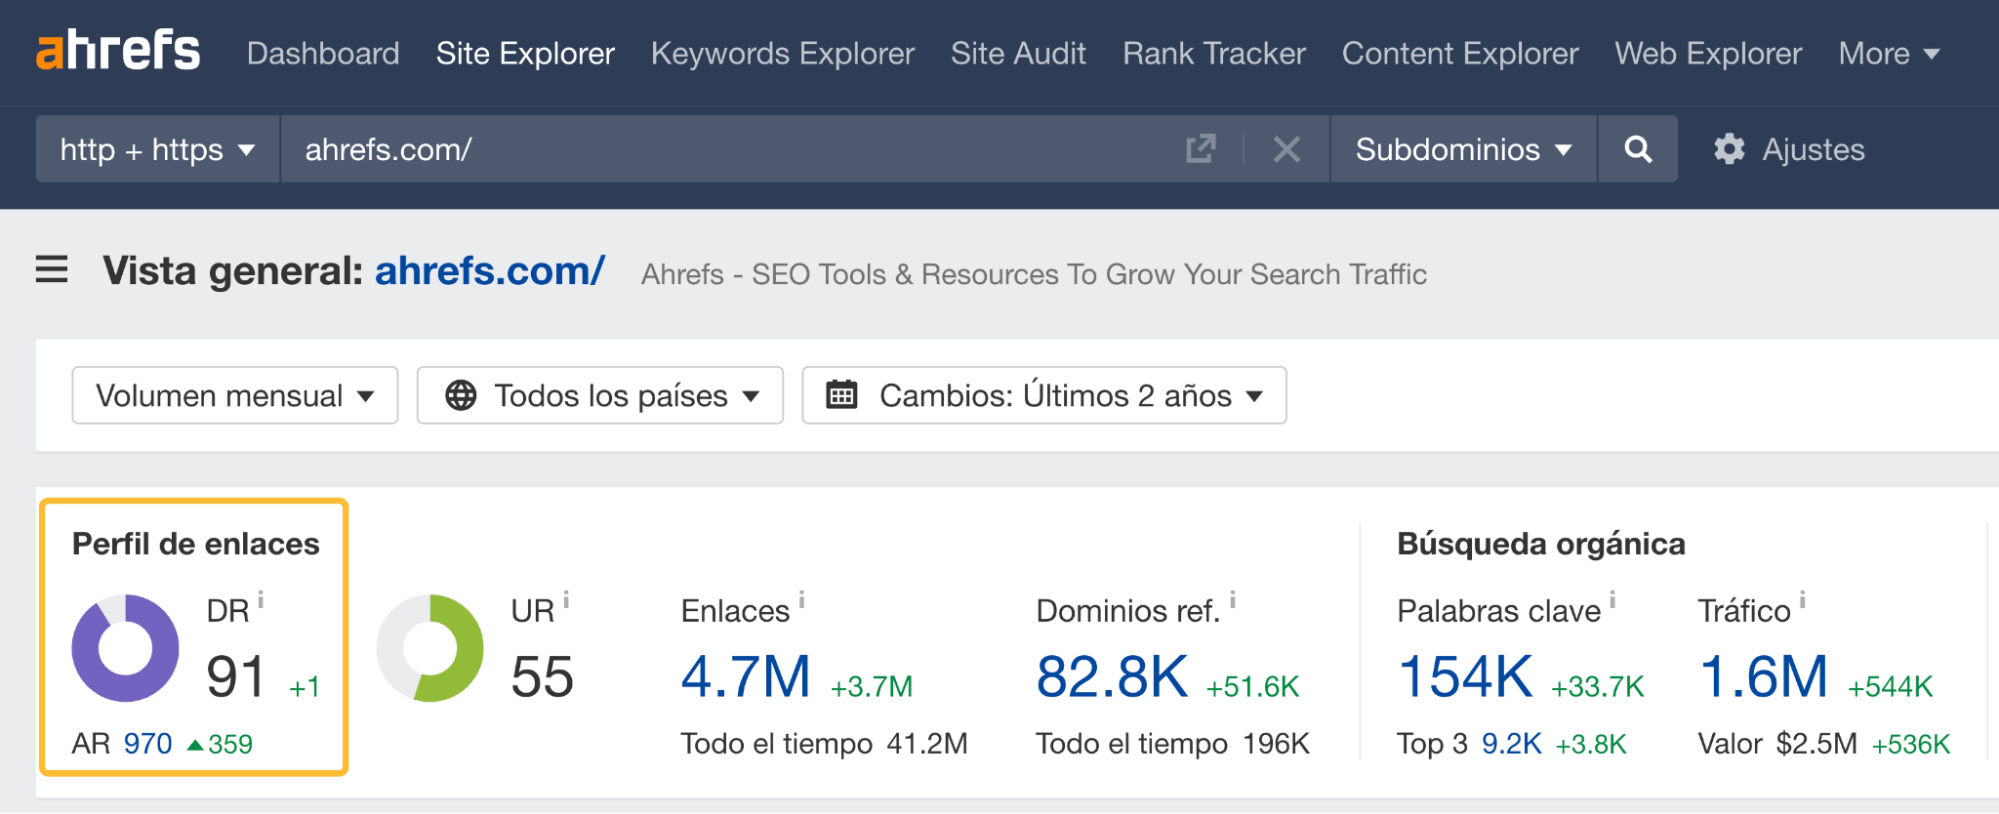Open the 82.8K Dominios ref. value
1999x814 pixels.
tap(1112, 677)
